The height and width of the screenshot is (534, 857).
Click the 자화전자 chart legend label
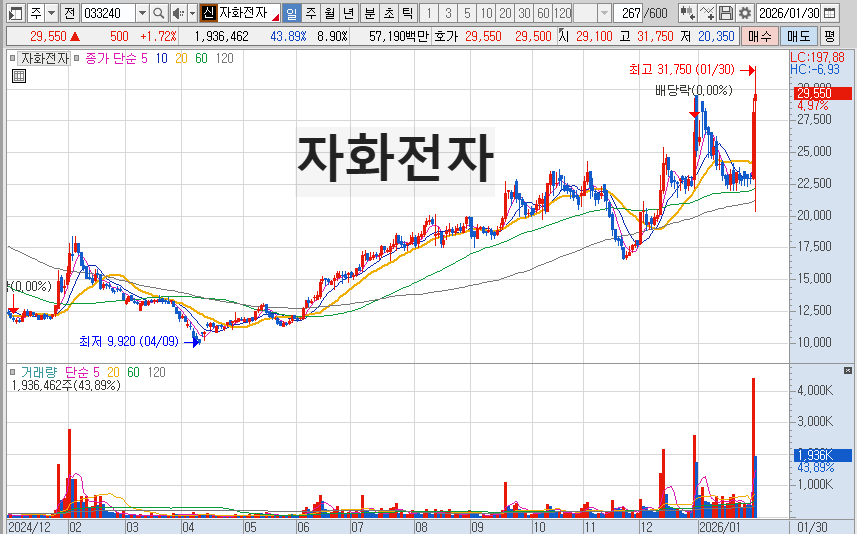(45, 58)
